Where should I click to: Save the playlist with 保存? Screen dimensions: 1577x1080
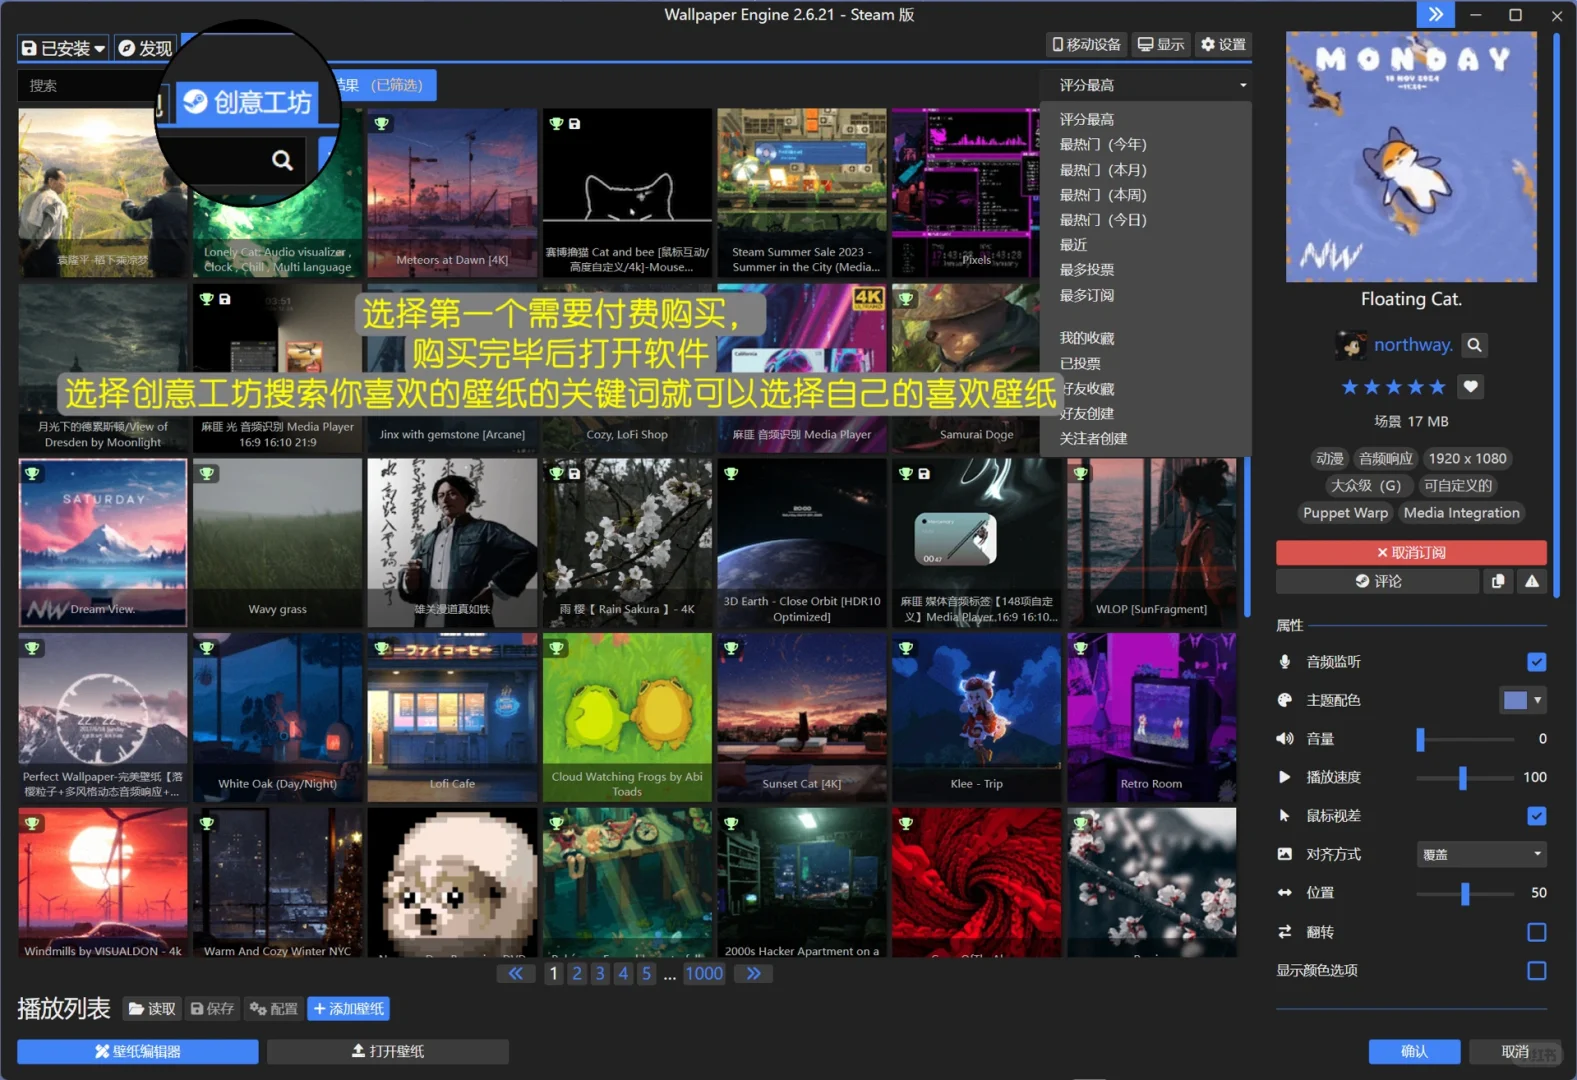(212, 1009)
